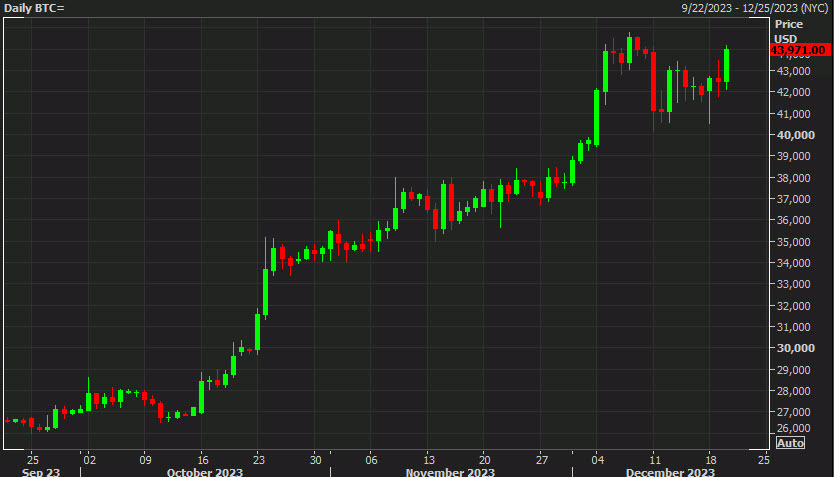Click the November 2023 month label
The image size is (834, 477).
pyautogui.click(x=449, y=472)
